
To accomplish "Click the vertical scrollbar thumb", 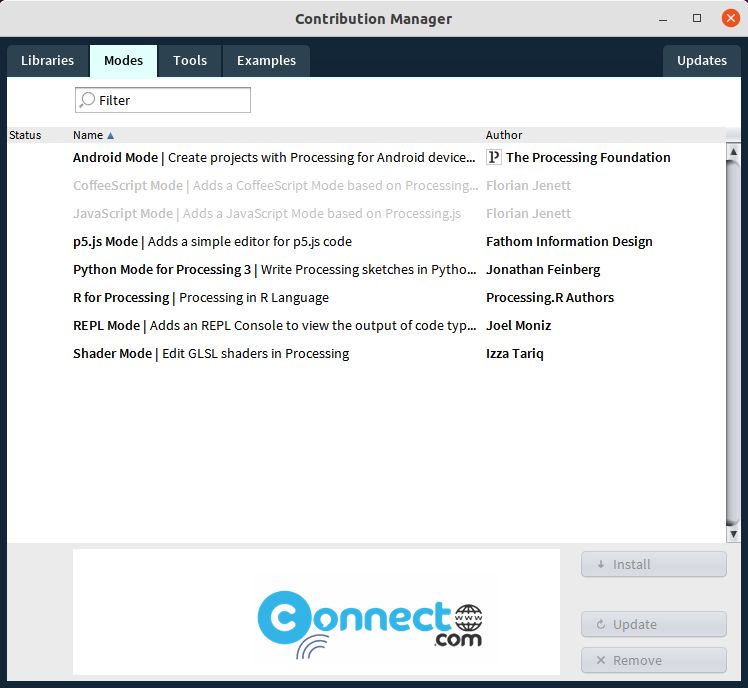I will (x=734, y=342).
